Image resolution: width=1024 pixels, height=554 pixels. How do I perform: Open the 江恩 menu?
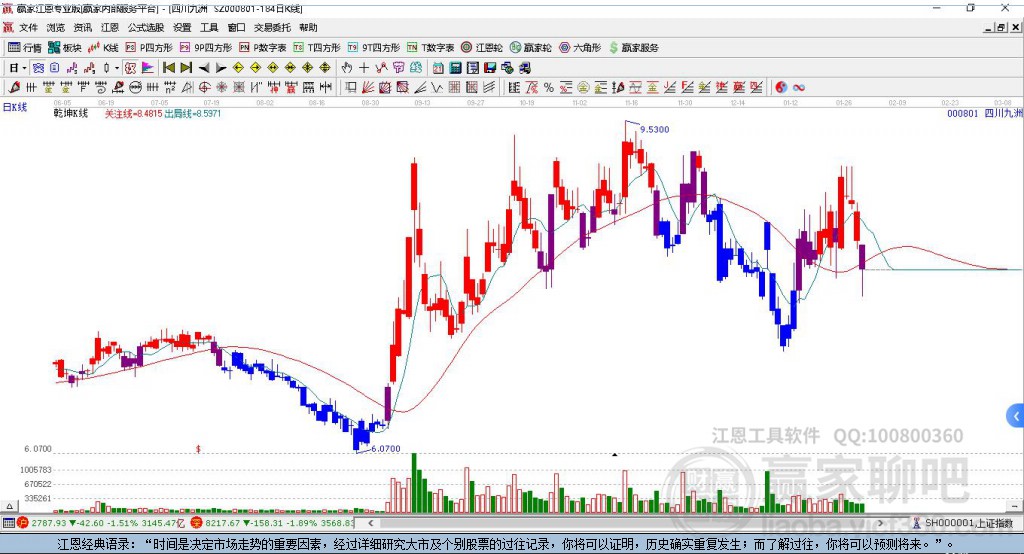[110, 27]
